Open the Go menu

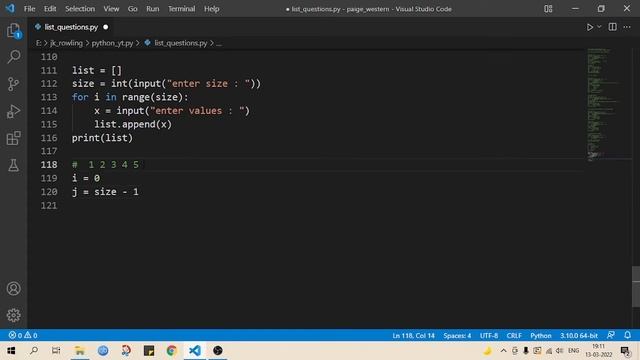pyautogui.click(x=132, y=9)
